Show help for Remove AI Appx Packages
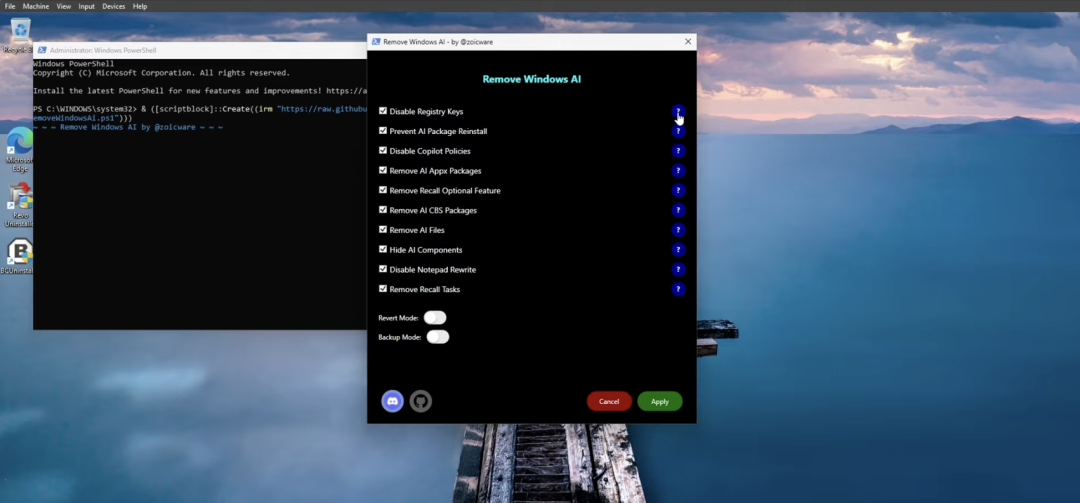The height and width of the screenshot is (503, 1080). point(678,171)
